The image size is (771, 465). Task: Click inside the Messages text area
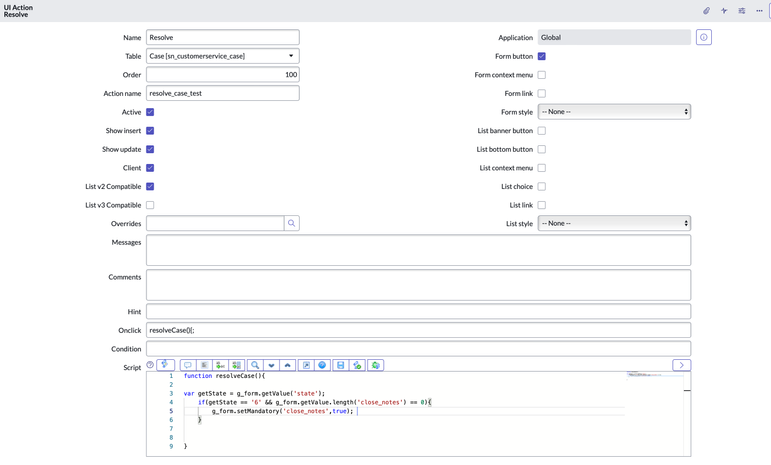click(x=418, y=250)
